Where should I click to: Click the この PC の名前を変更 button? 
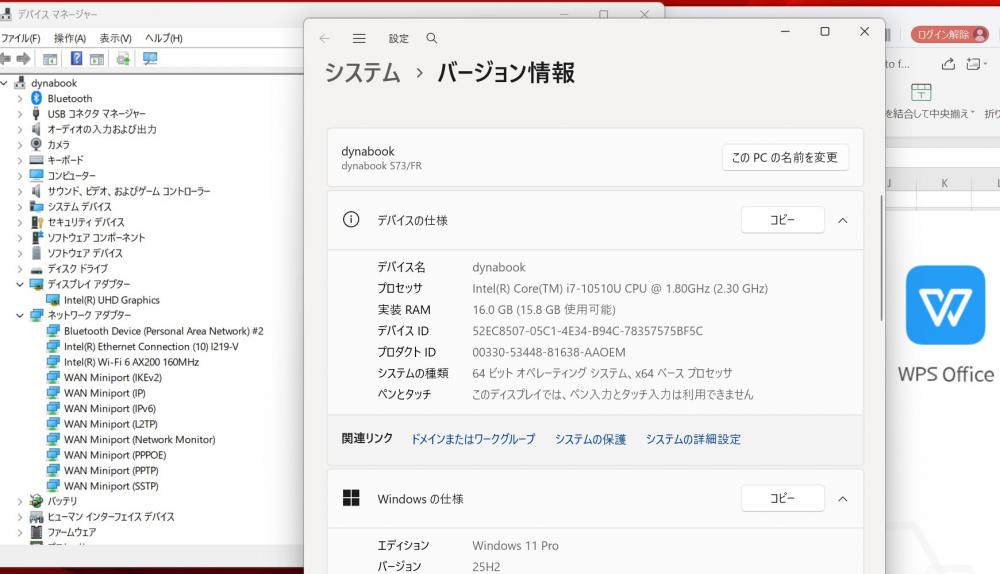coord(785,158)
